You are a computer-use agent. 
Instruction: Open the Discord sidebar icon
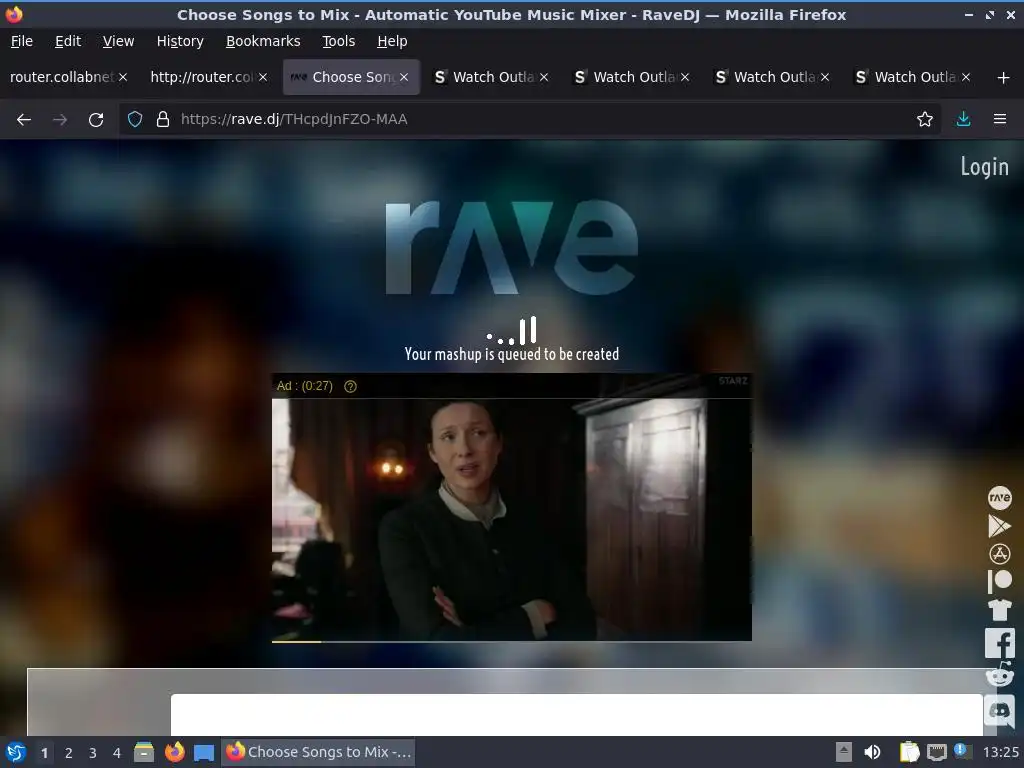(1000, 711)
